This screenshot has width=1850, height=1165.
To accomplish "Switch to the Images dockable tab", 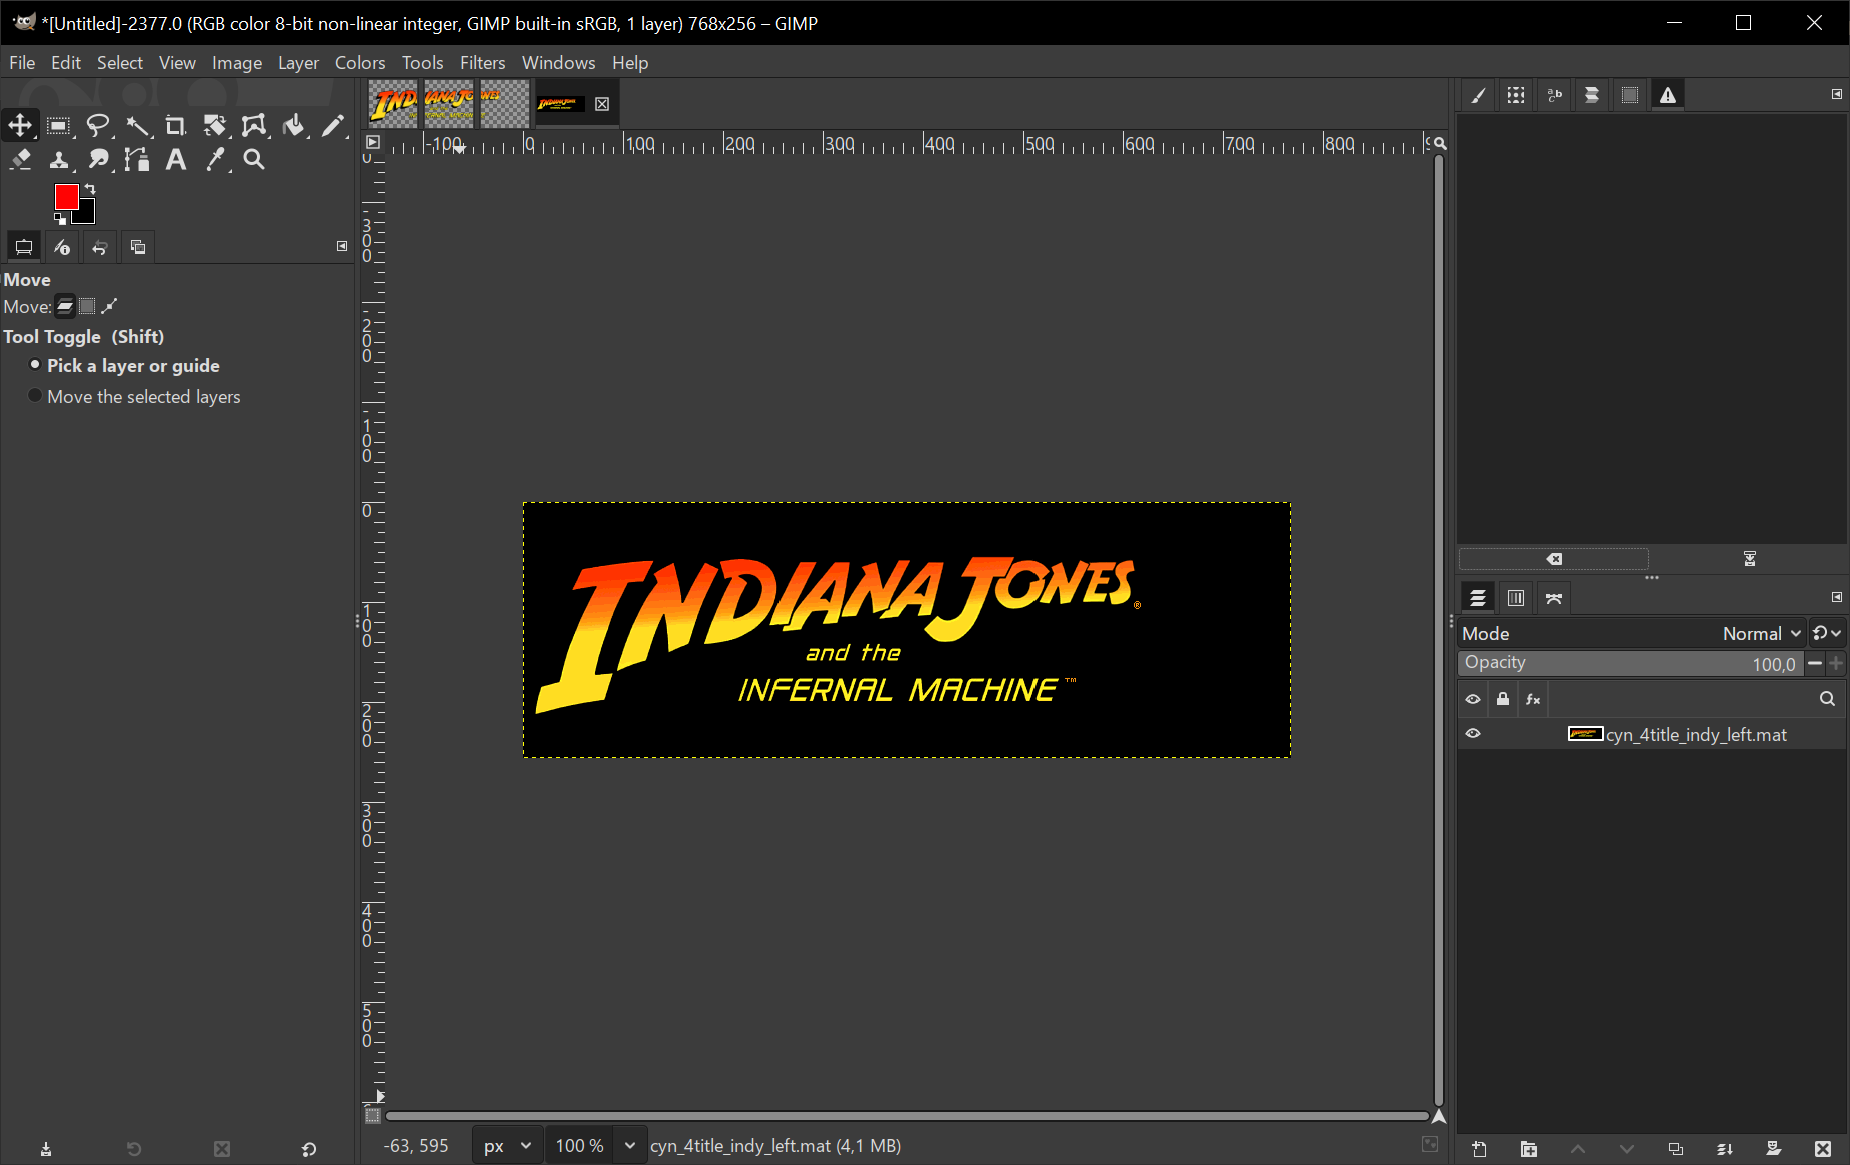I will (138, 247).
